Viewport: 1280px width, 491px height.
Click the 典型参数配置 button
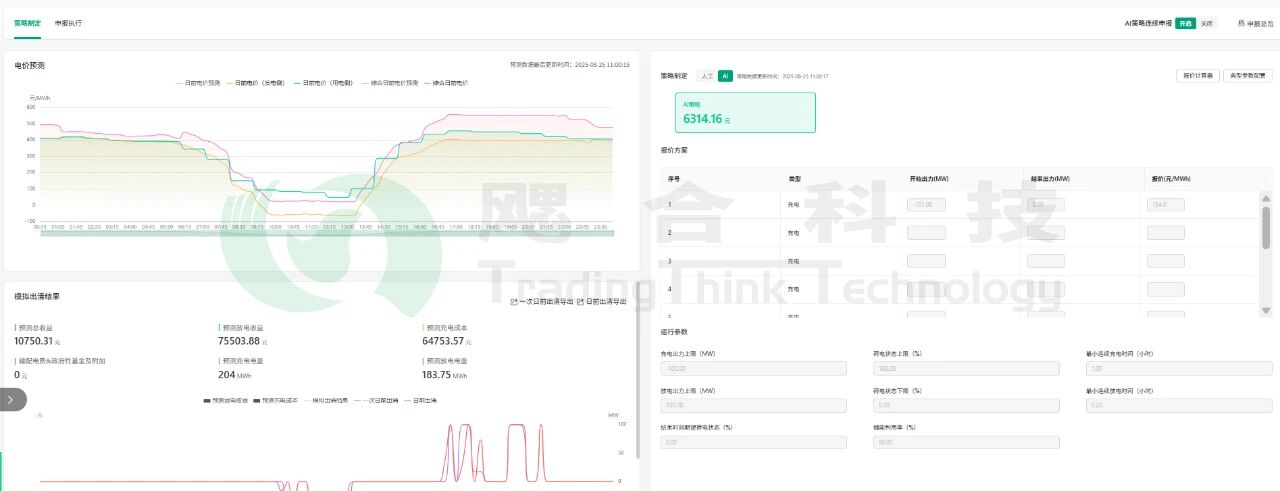point(1247,75)
